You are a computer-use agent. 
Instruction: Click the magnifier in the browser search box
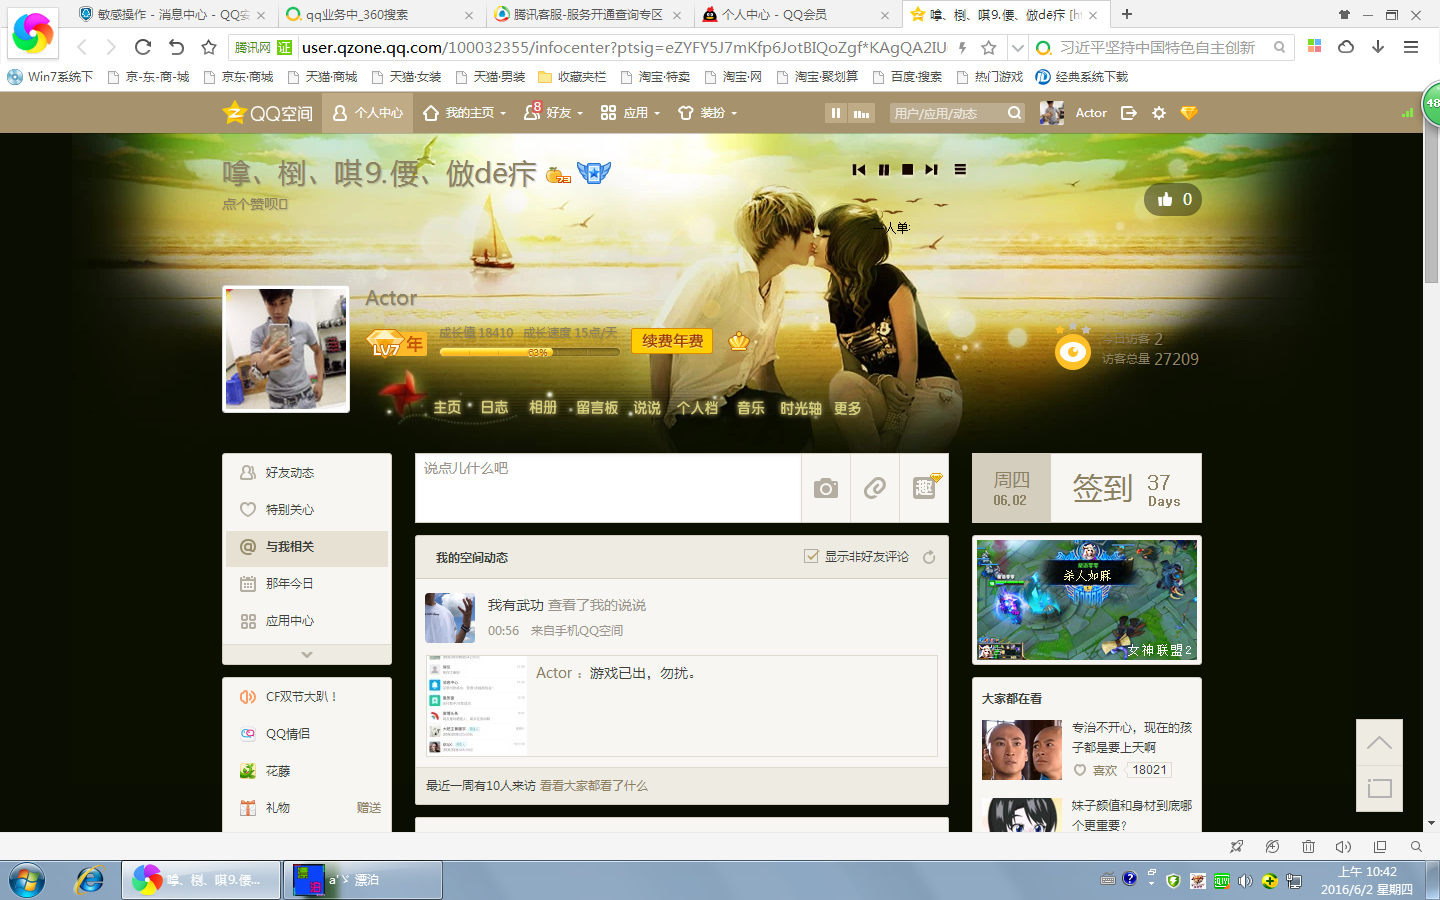click(x=1279, y=47)
